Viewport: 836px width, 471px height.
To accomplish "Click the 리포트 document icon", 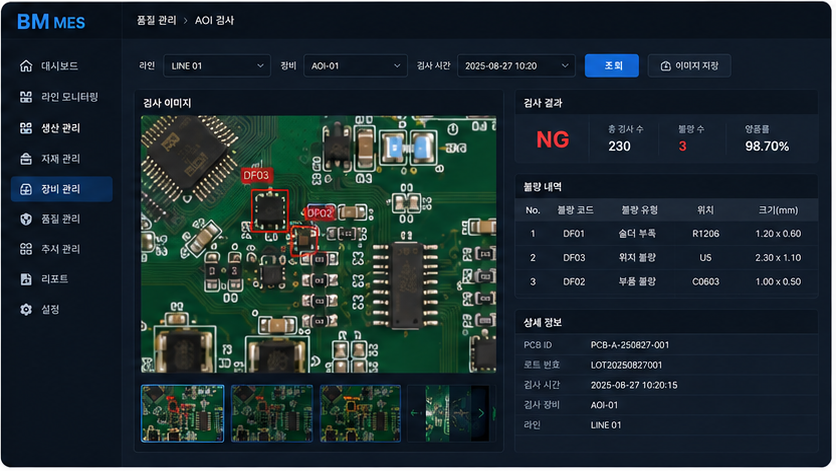I will (26, 279).
